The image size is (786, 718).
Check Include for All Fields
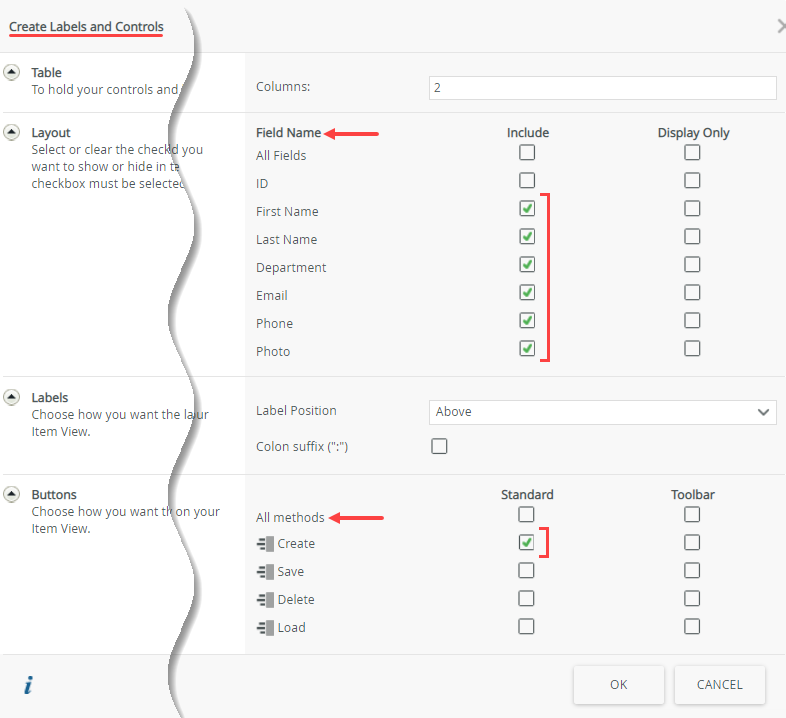[x=527, y=153]
